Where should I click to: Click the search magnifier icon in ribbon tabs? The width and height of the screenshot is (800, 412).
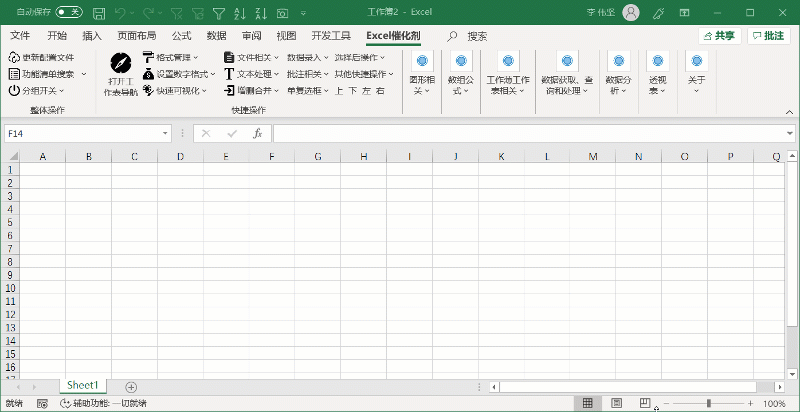452,36
